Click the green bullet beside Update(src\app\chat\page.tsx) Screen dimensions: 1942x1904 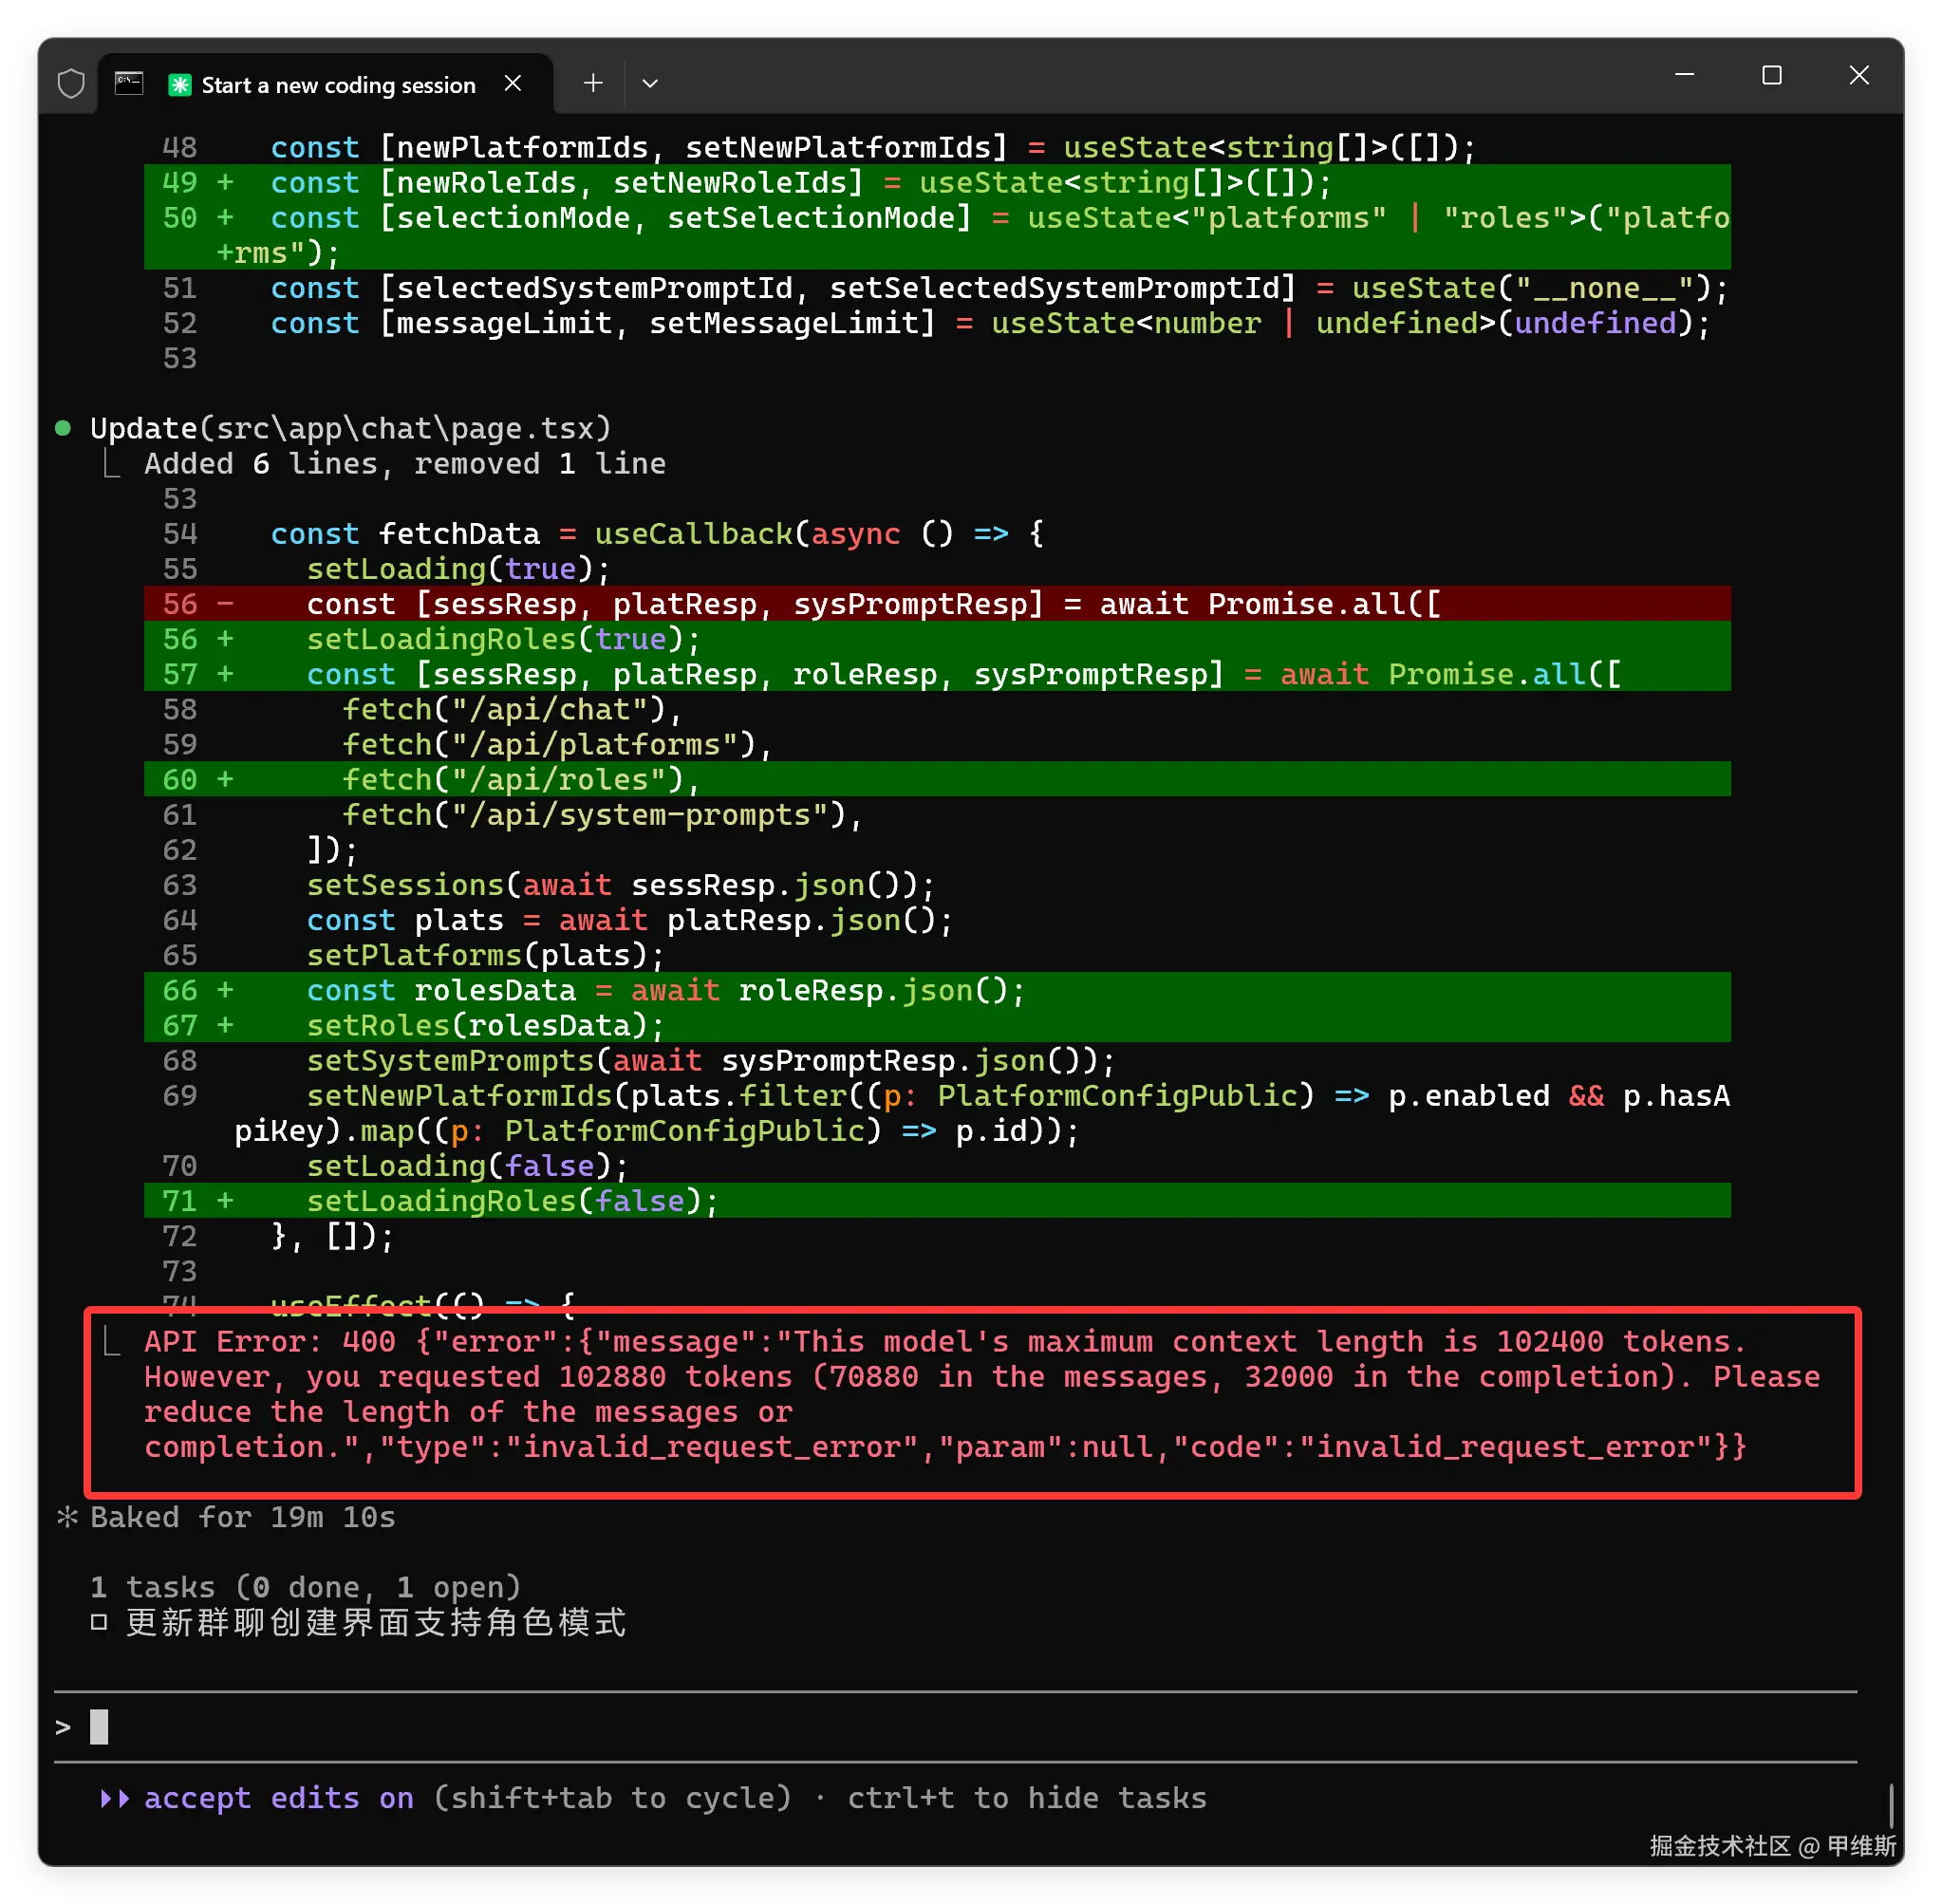pos(63,428)
